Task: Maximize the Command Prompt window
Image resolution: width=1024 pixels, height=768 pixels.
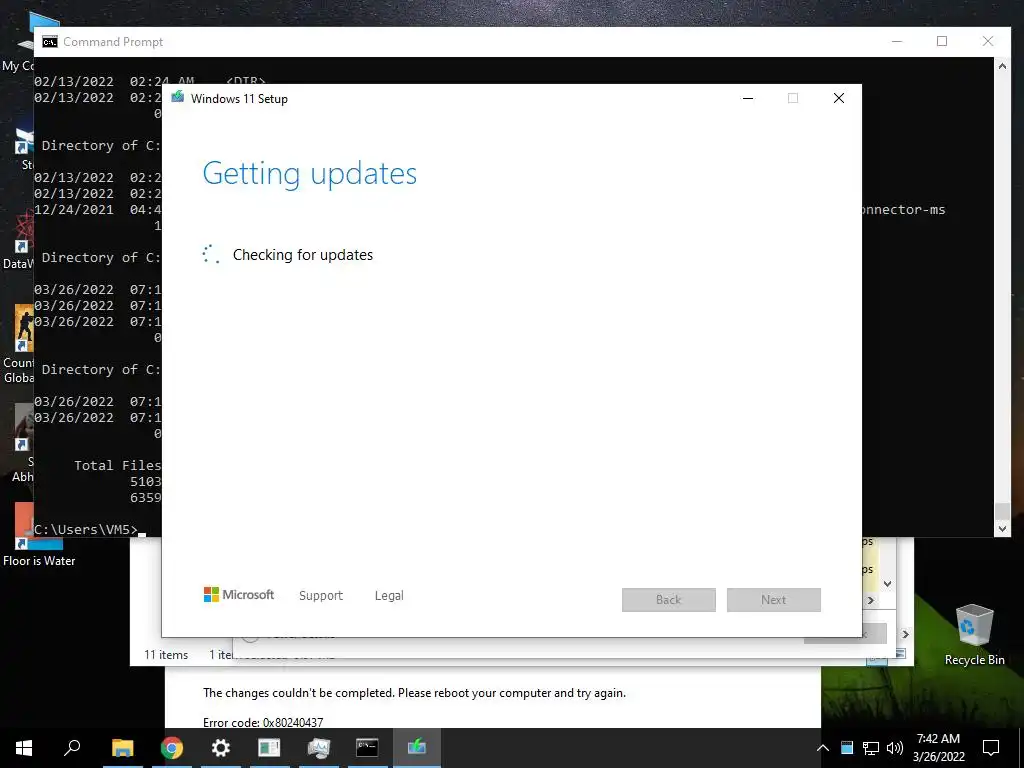Action: pos(942,41)
